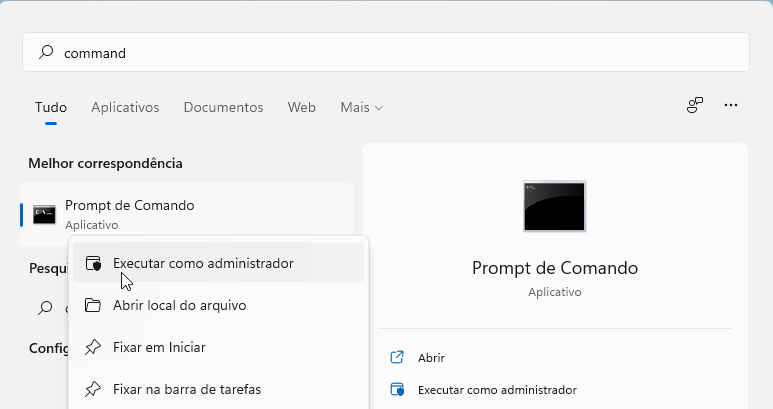Click Executar como administrador in preview pane
Screen dimensions: 773x409
497,390
